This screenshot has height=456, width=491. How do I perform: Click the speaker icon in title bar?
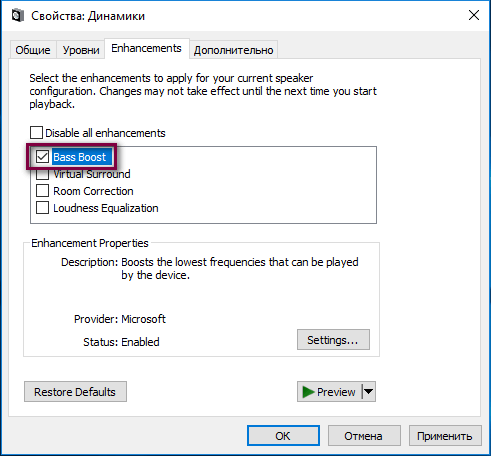[18, 16]
